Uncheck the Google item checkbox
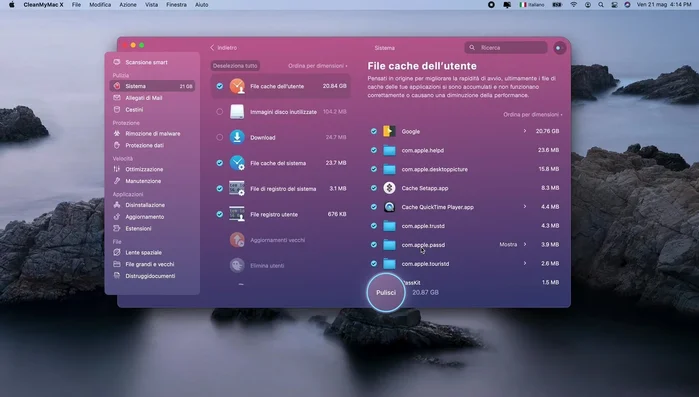Viewport: 699px width, 397px height. (374, 131)
